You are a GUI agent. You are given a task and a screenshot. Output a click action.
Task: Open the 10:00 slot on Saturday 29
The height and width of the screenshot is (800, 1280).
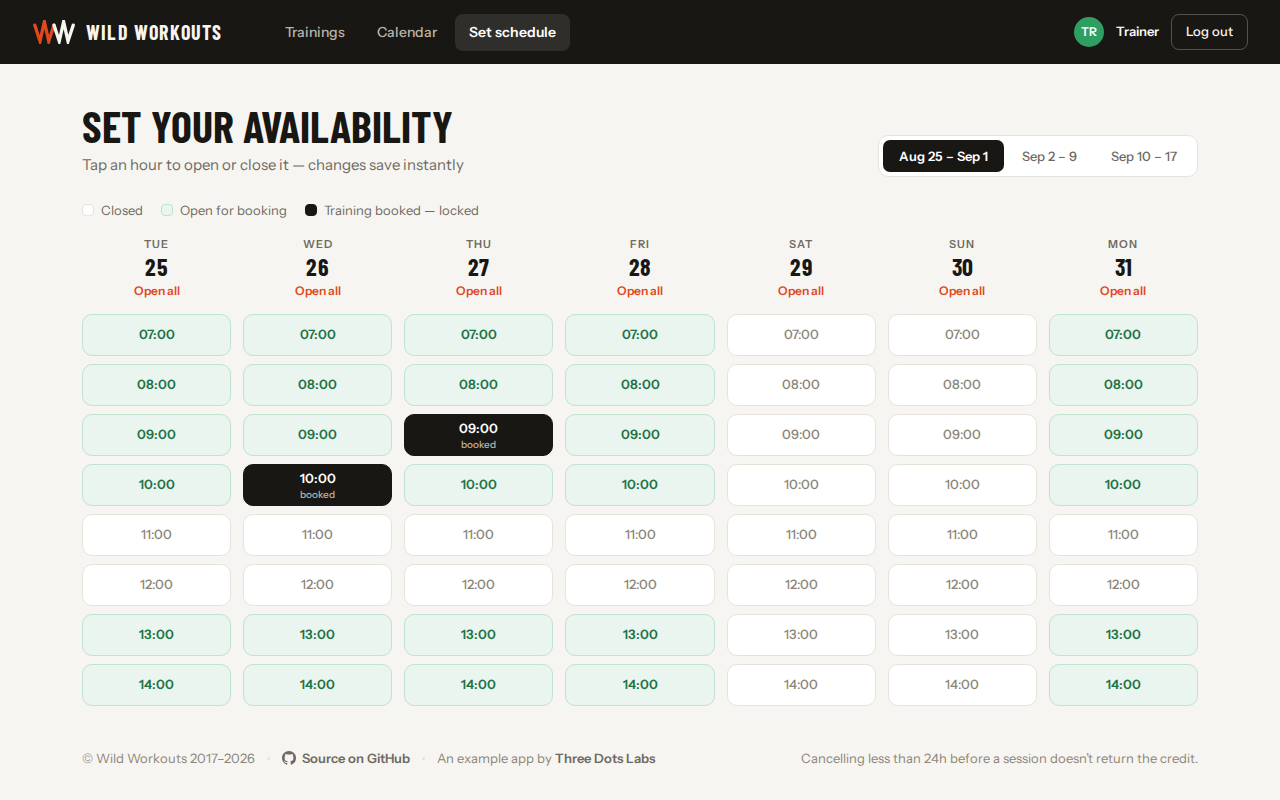[x=801, y=485]
